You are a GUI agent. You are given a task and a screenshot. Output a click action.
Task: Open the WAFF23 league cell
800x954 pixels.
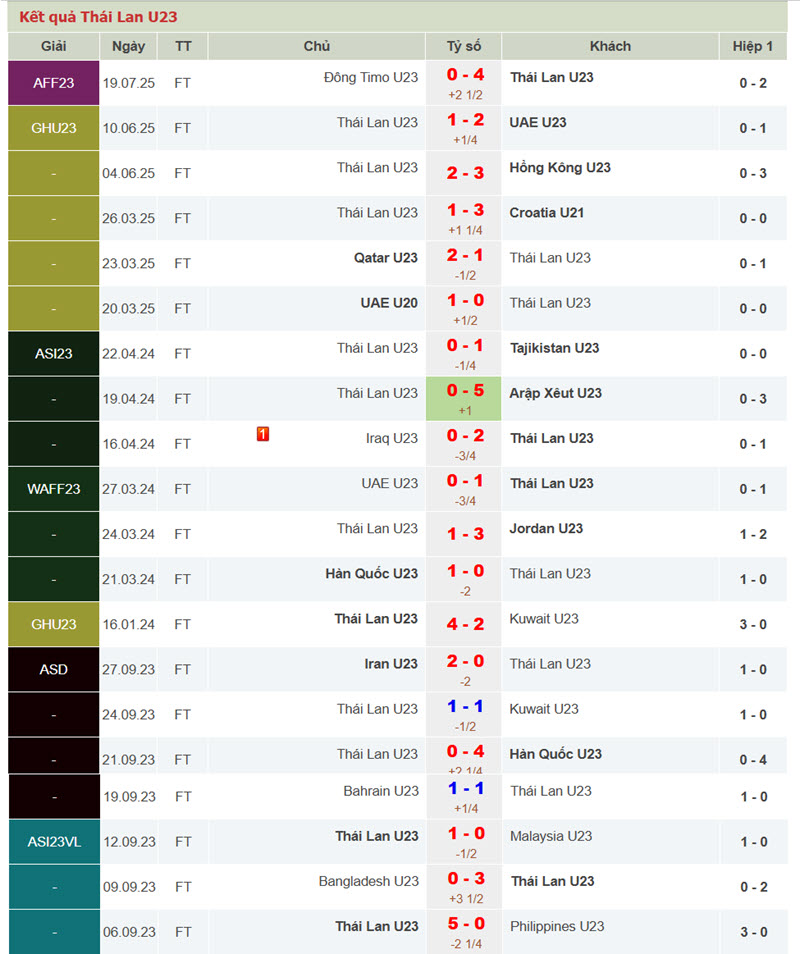pos(54,489)
